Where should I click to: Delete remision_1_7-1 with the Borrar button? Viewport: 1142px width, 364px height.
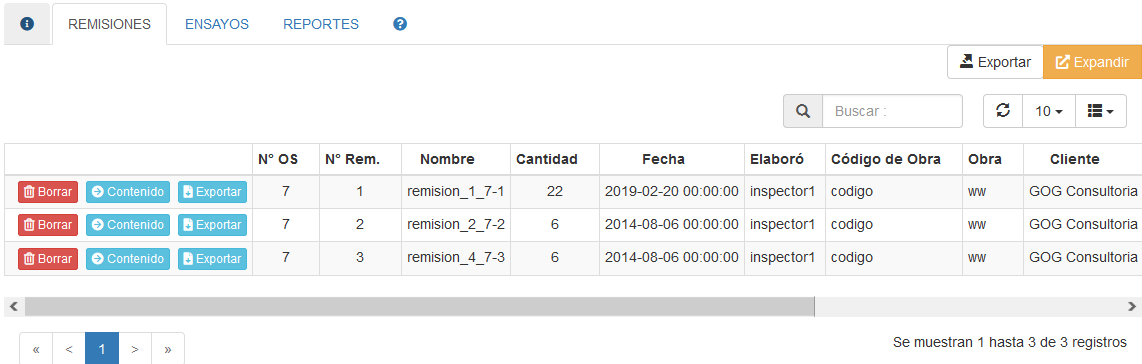48,192
